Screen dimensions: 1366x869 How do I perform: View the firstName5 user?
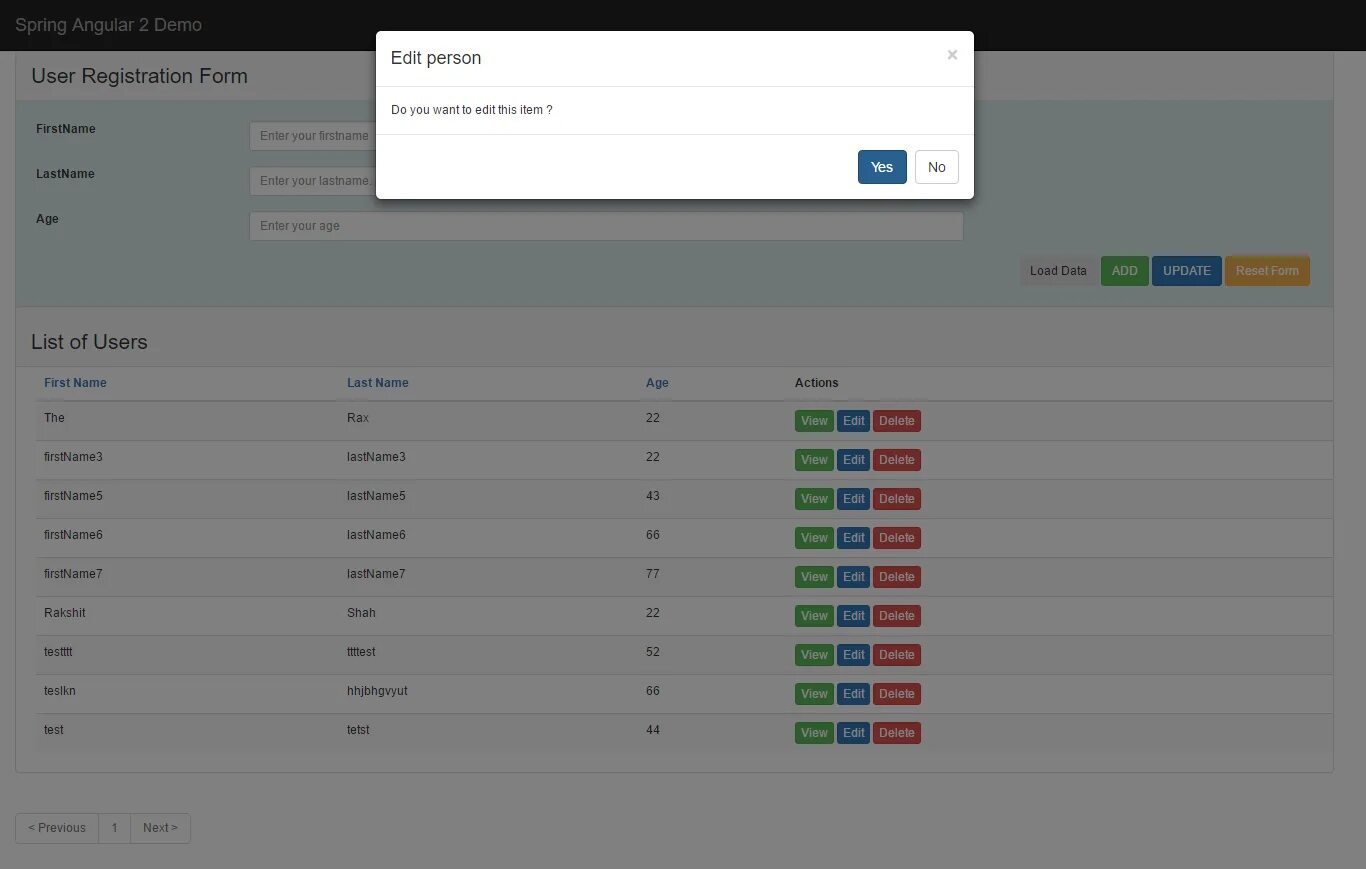point(814,499)
